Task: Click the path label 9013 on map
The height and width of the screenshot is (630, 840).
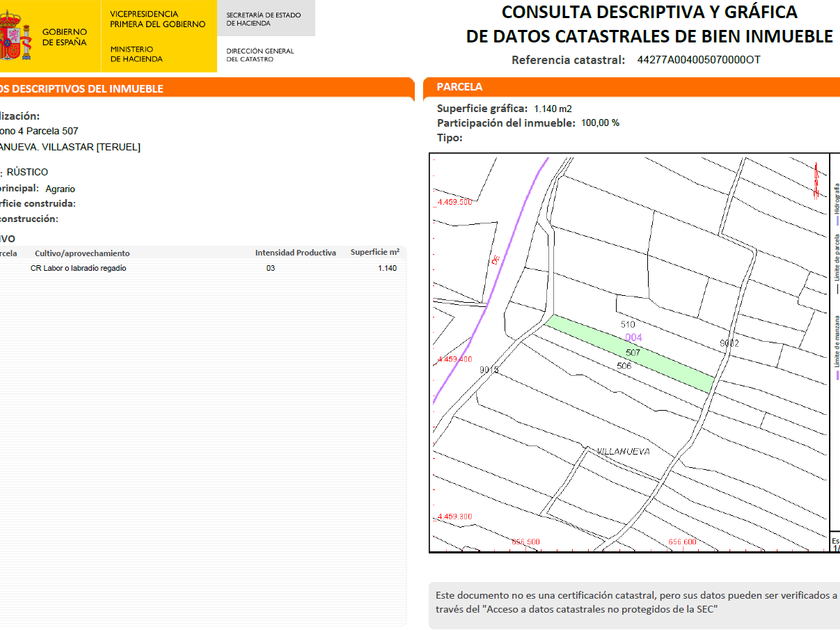Action: (x=489, y=370)
